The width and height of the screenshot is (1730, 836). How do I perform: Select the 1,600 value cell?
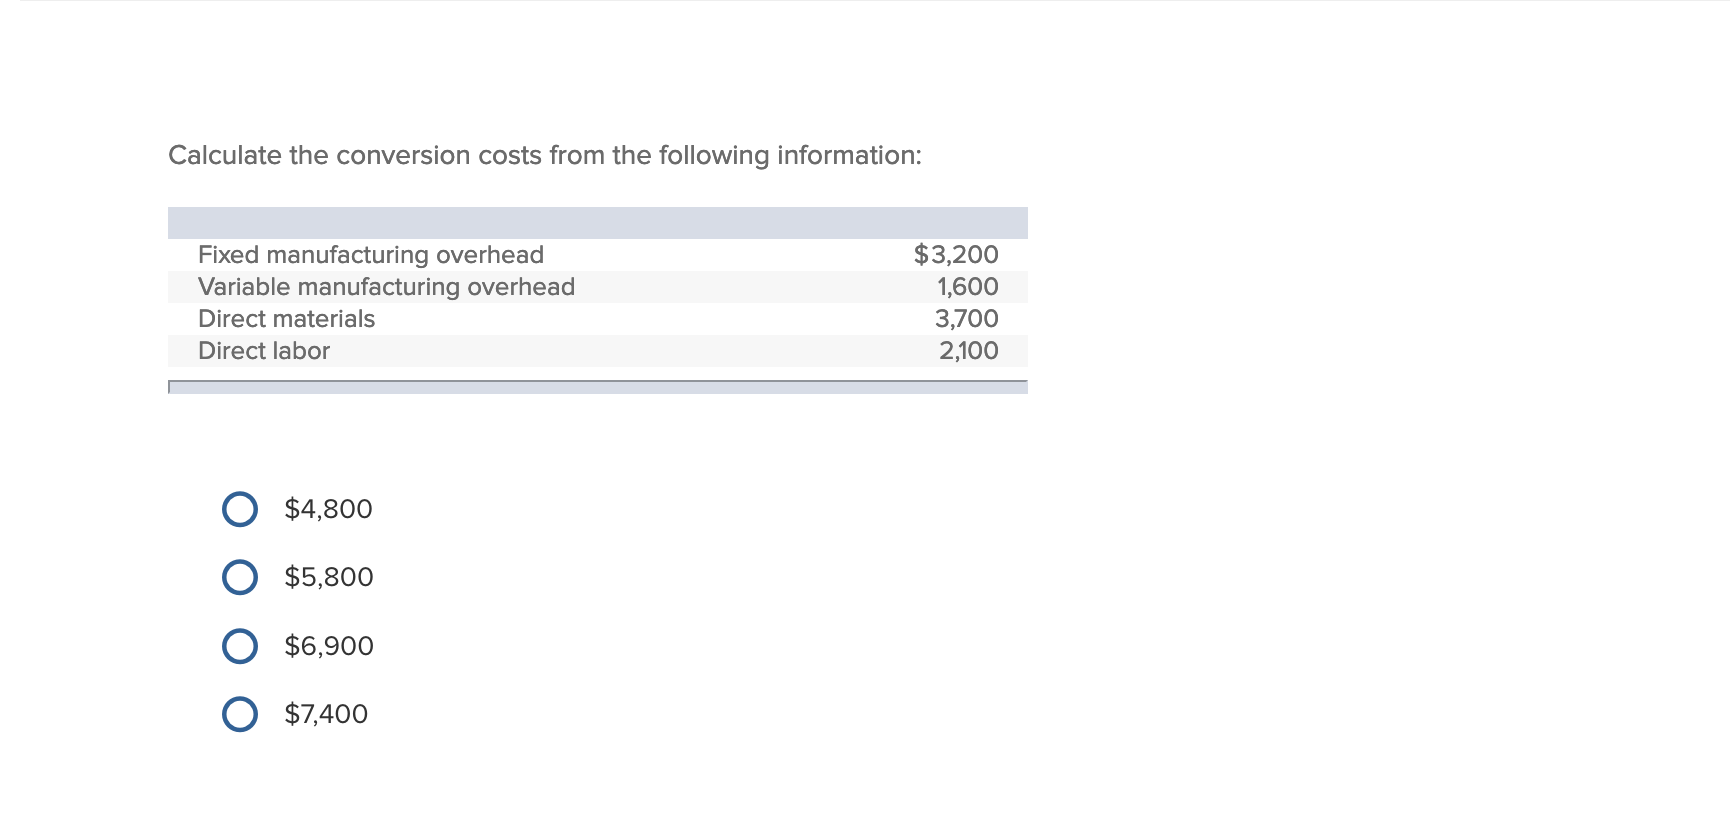click(x=966, y=286)
